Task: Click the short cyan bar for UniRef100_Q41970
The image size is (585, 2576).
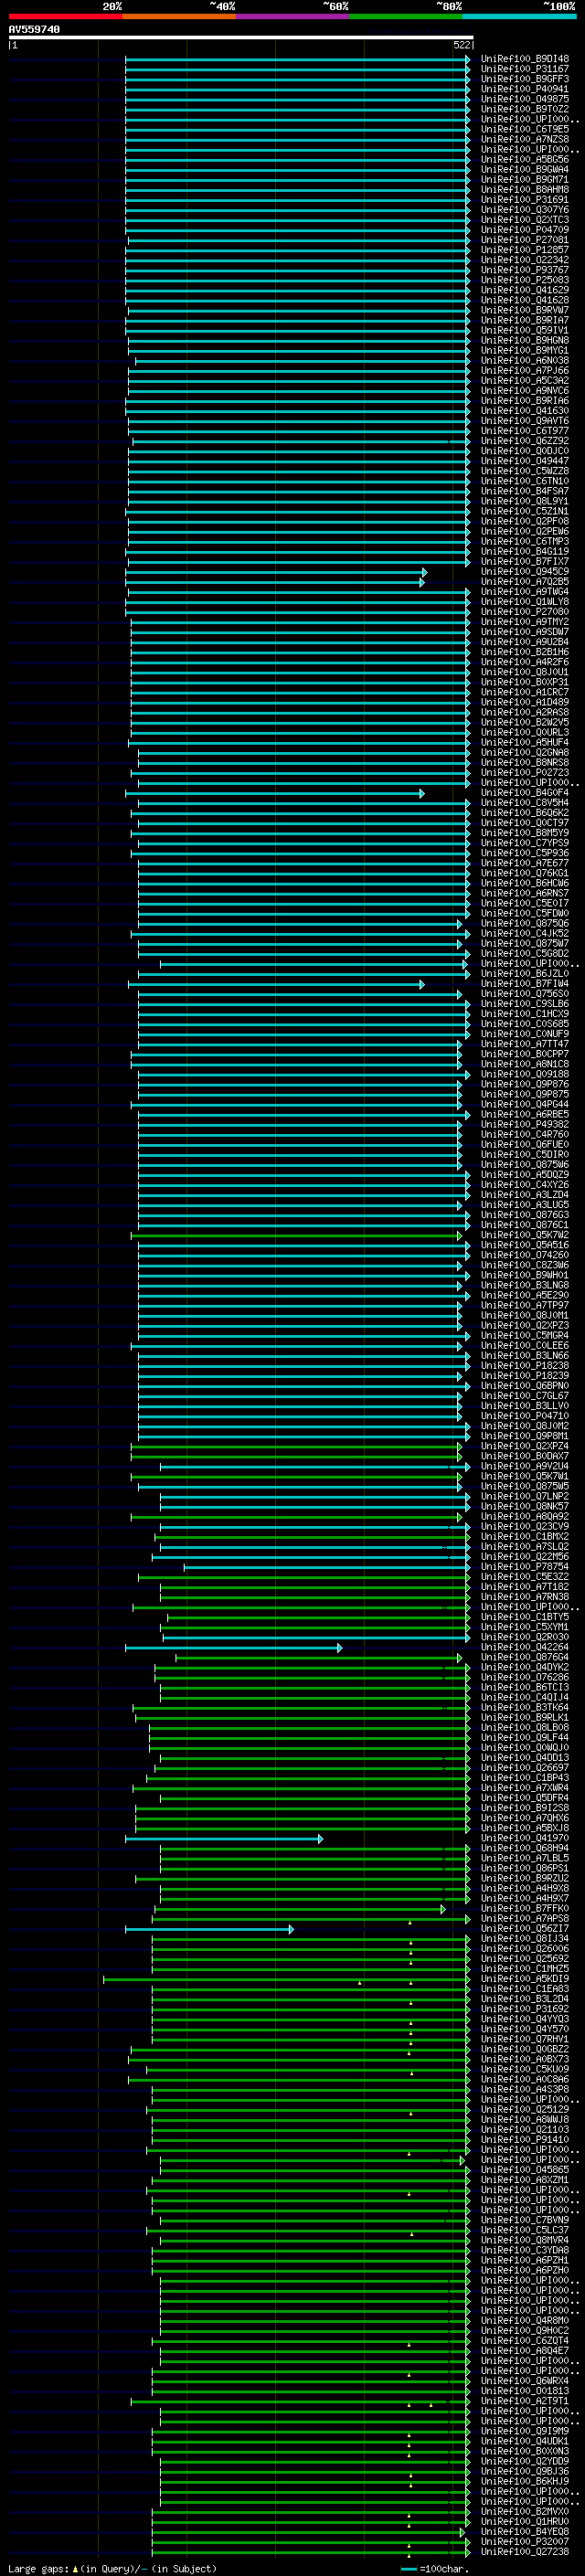Action: (224, 1838)
